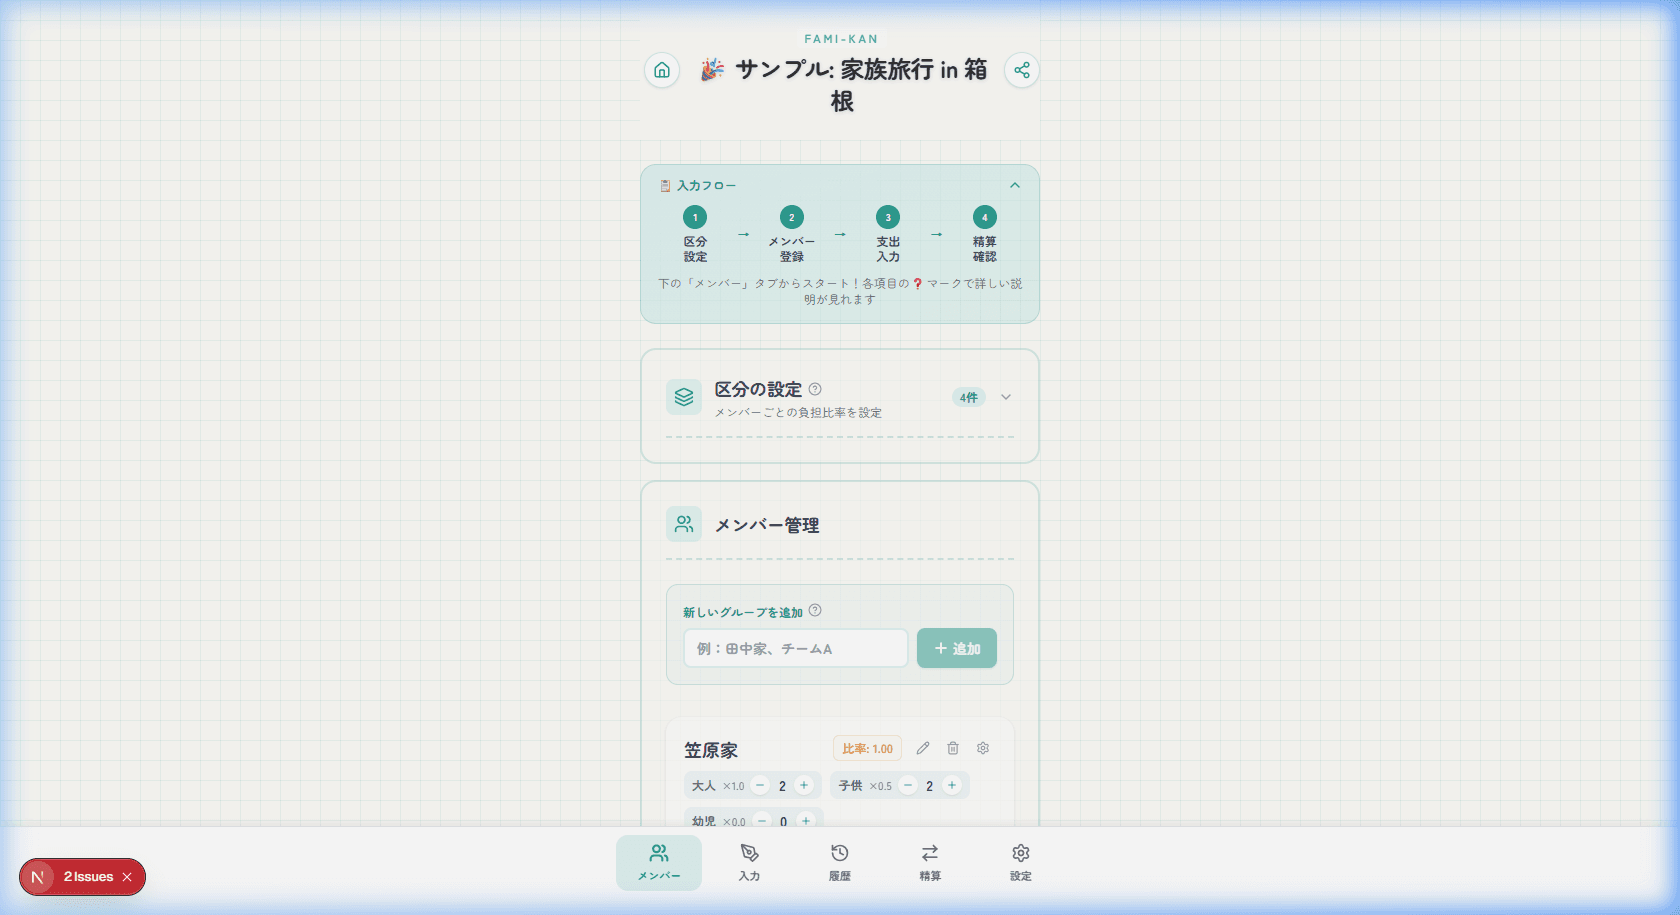The height and width of the screenshot is (915, 1680).
Task: Open 履歴 with the clock history icon
Action: click(839, 862)
